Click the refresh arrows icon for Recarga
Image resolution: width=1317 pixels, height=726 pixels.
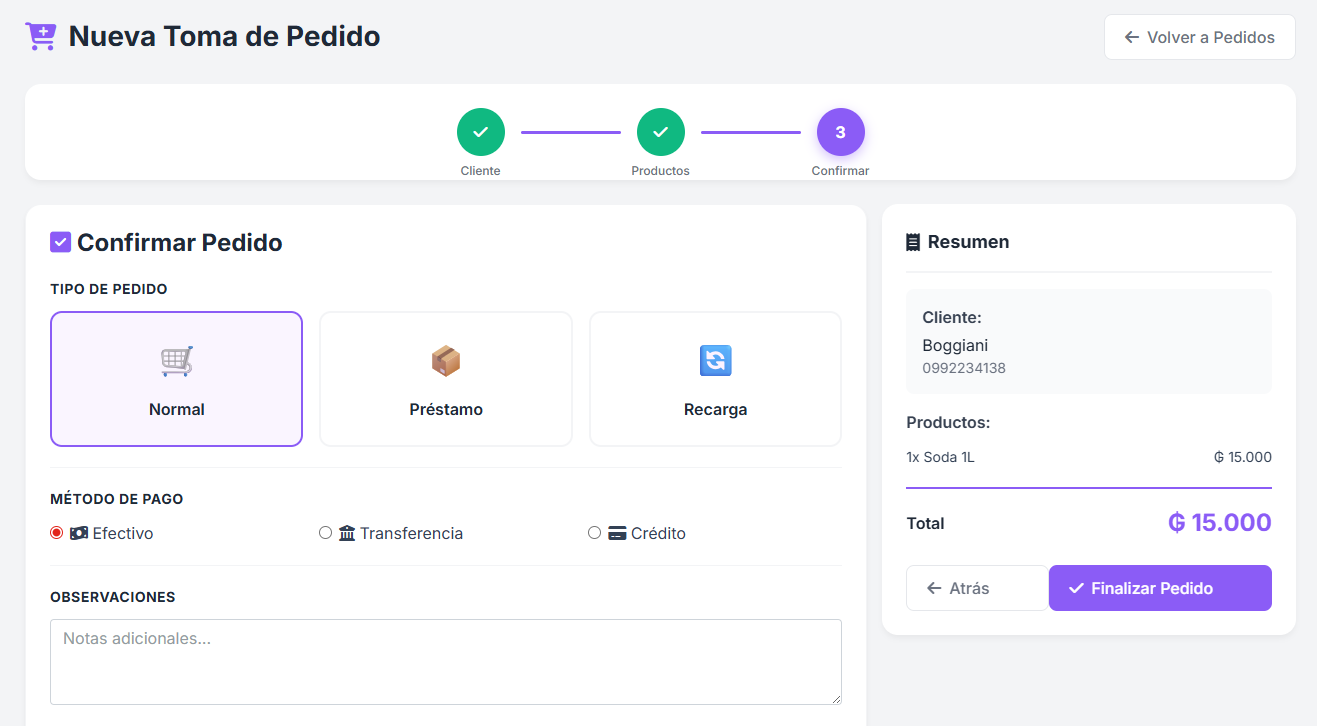click(x=716, y=361)
